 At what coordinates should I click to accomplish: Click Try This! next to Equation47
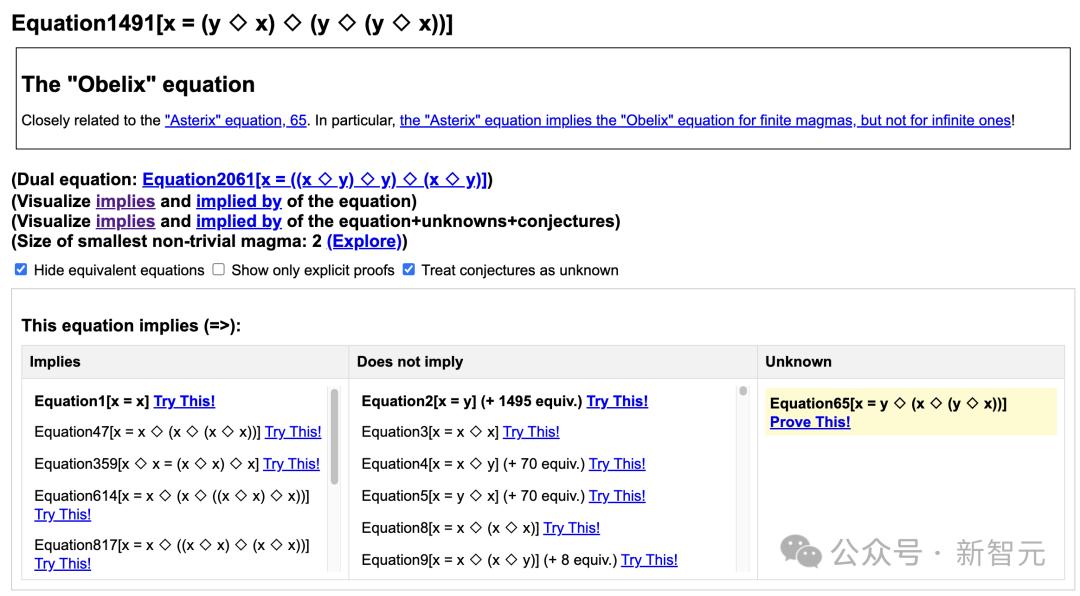(x=293, y=432)
